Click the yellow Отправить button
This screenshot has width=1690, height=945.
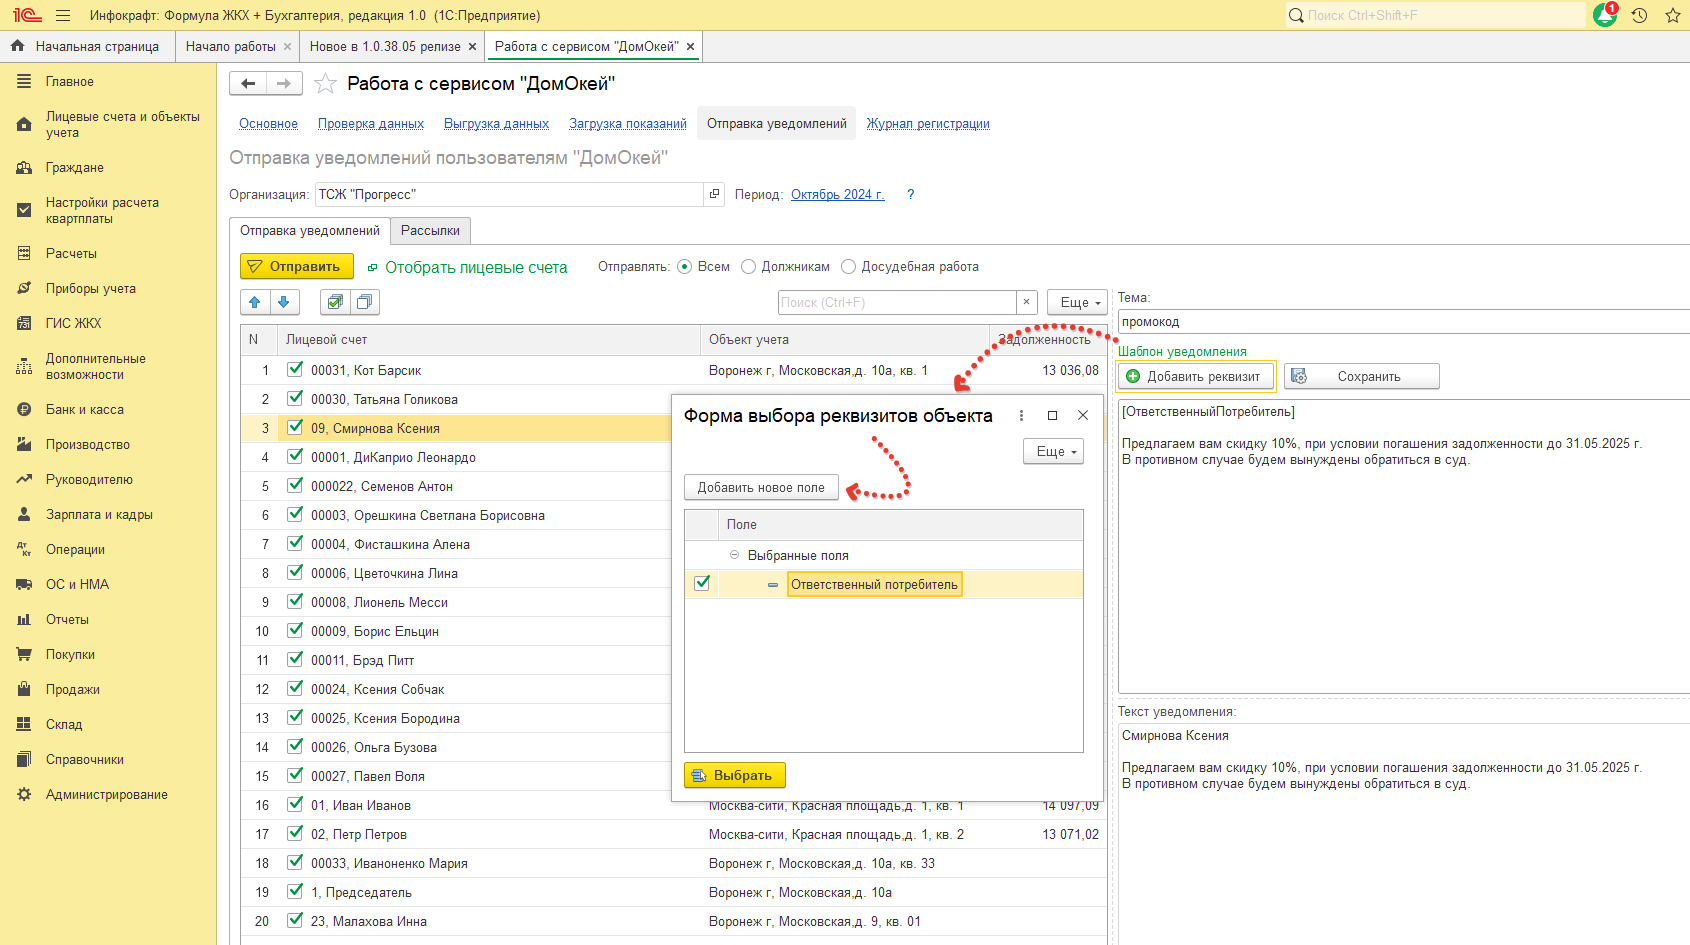coord(296,267)
